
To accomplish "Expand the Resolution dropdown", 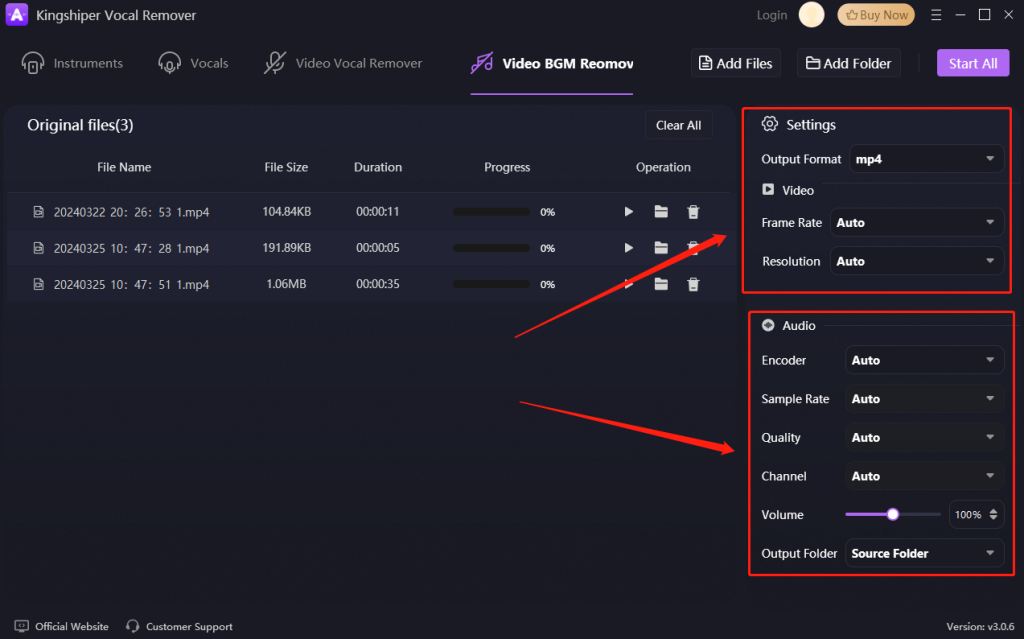I will pyautogui.click(x=918, y=261).
